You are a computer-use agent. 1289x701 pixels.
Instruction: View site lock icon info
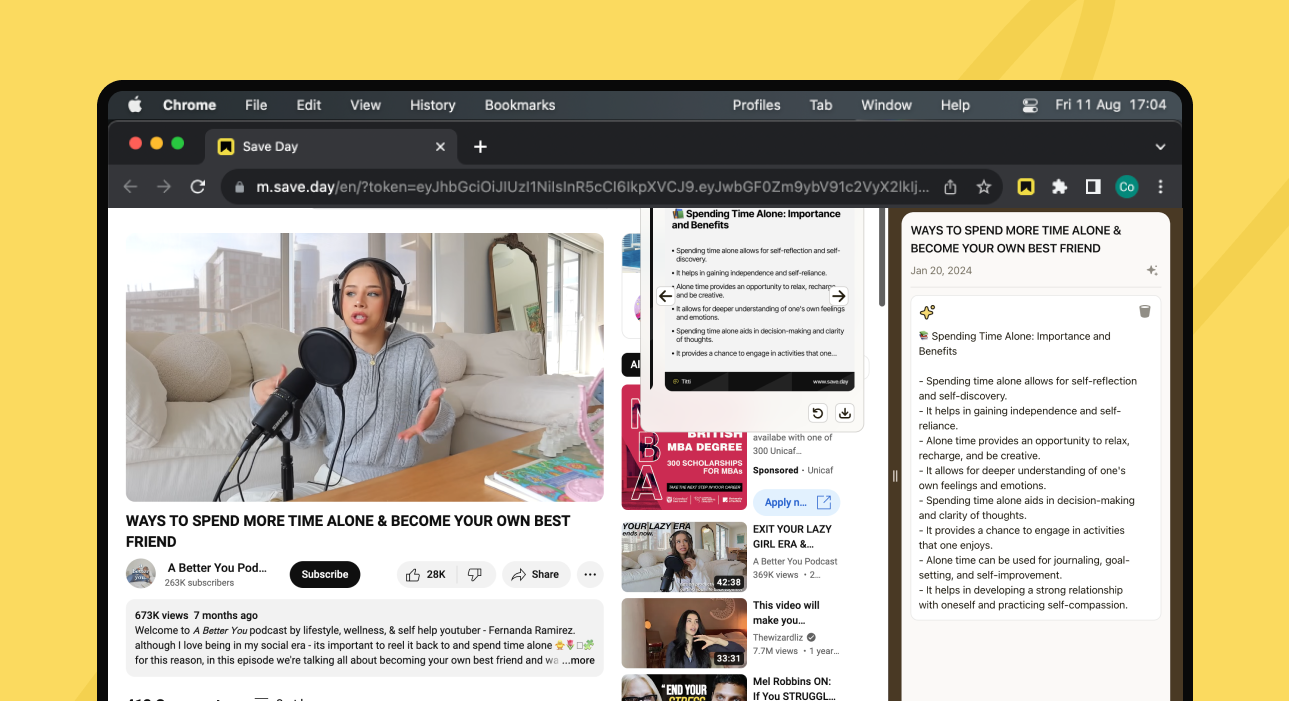(239, 187)
